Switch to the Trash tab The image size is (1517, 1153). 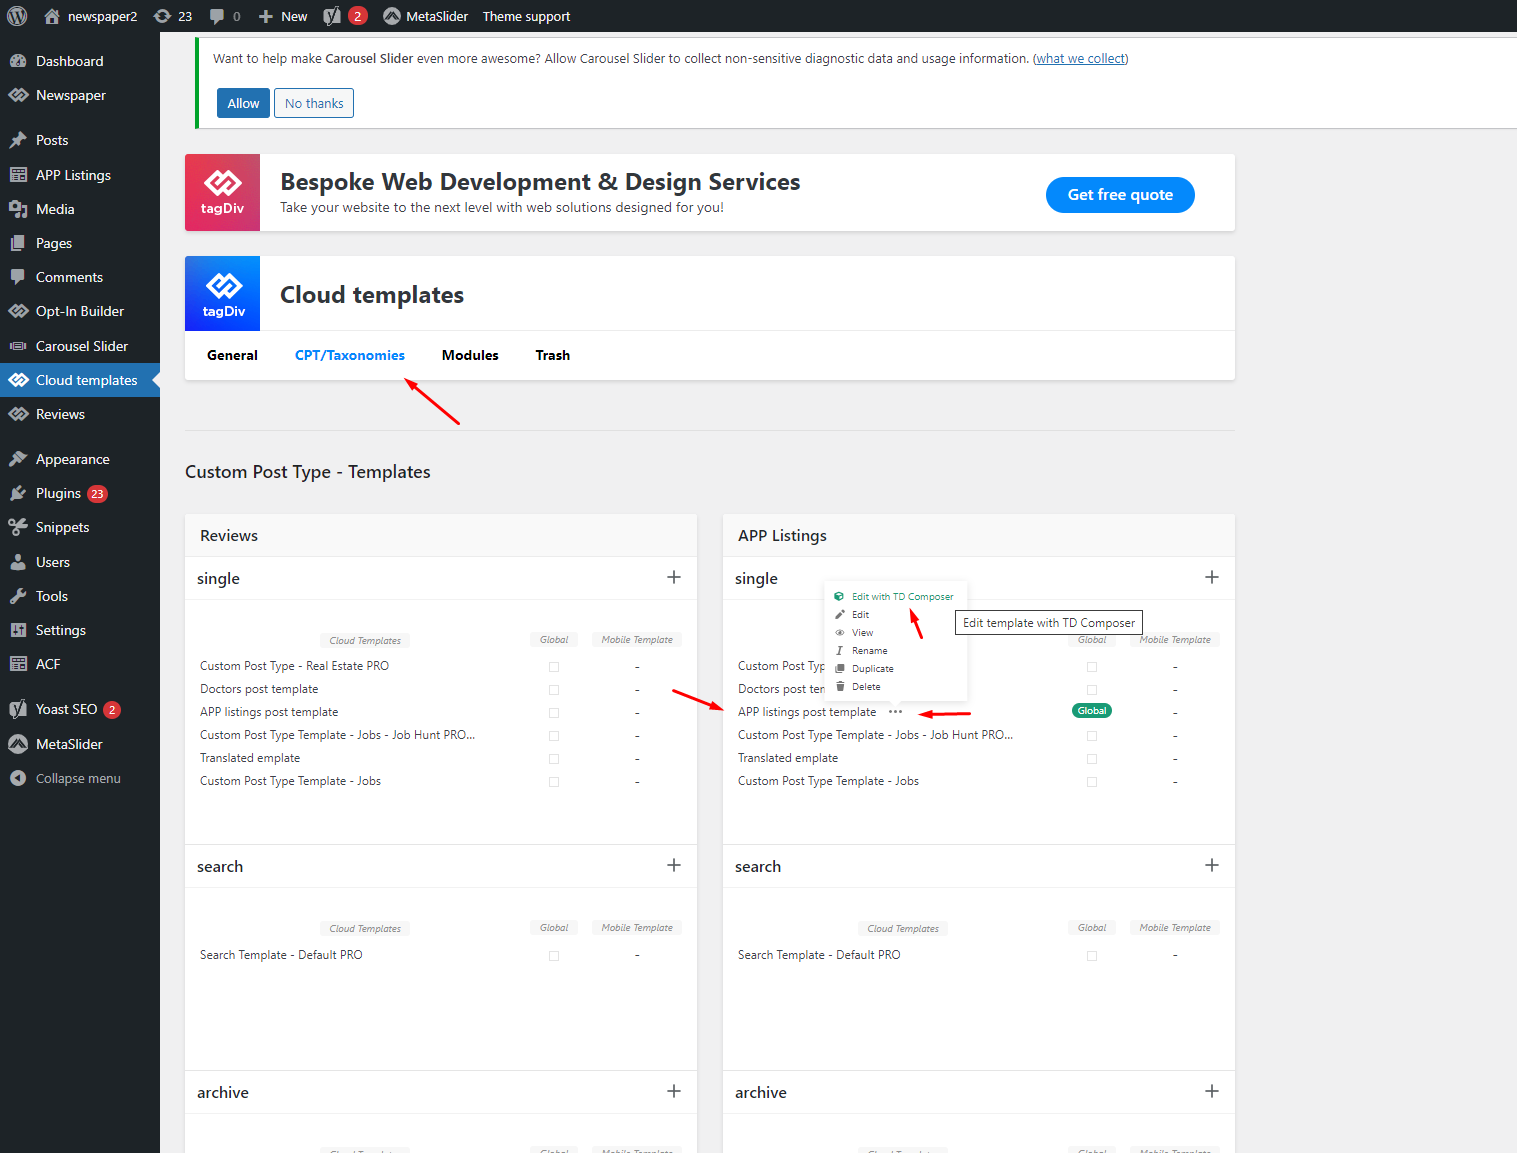tap(553, 355)
